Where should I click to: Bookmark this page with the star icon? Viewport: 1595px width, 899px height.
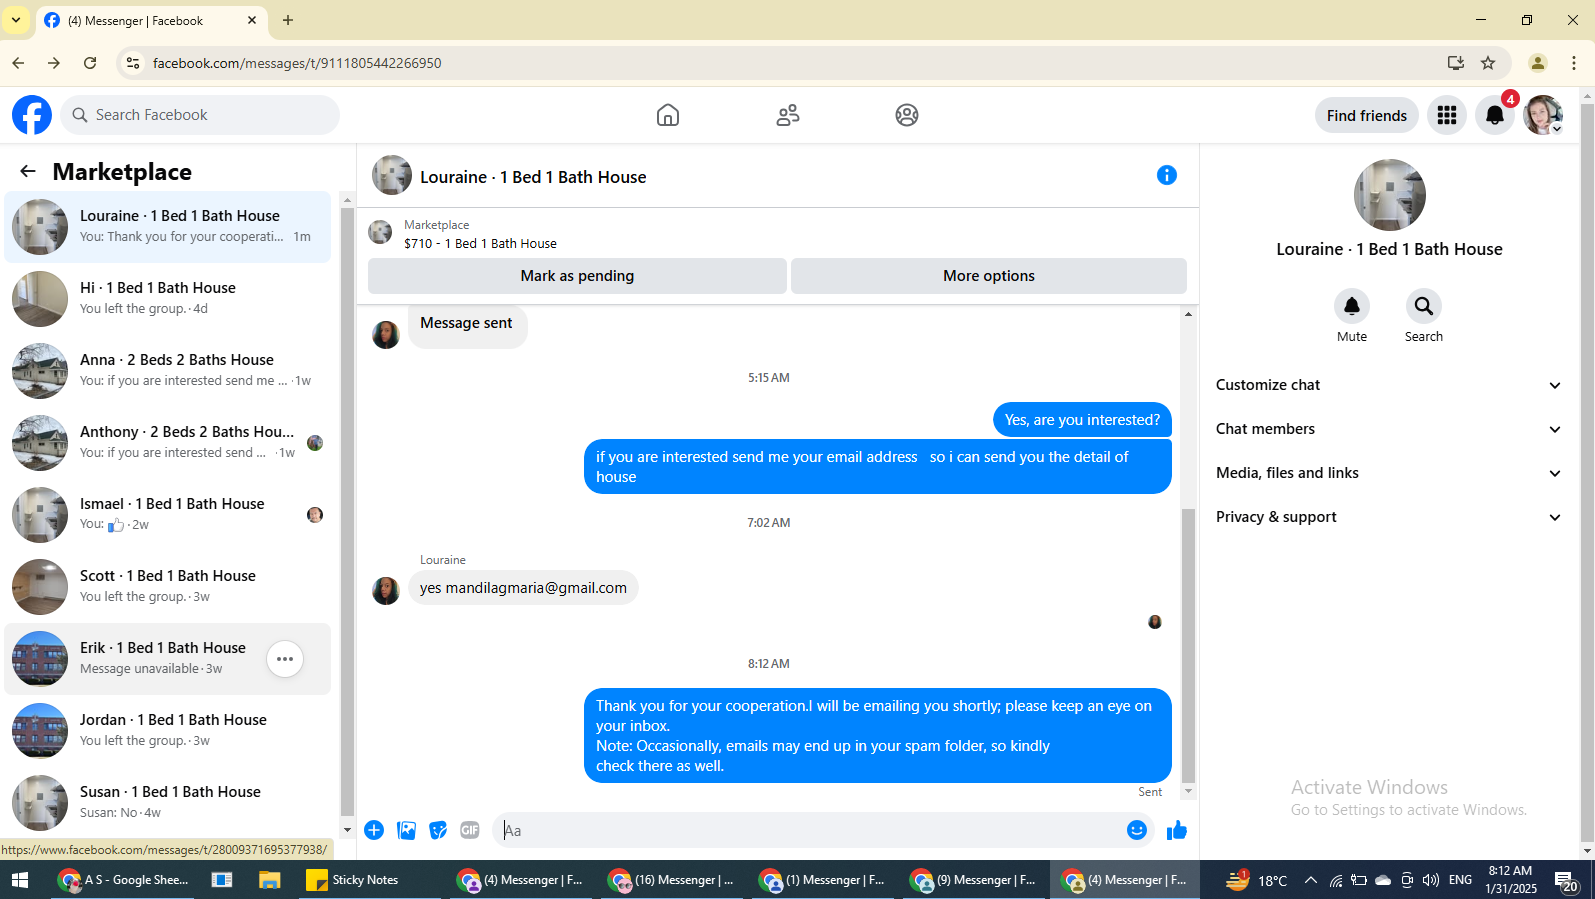(x=1488, y=63)
